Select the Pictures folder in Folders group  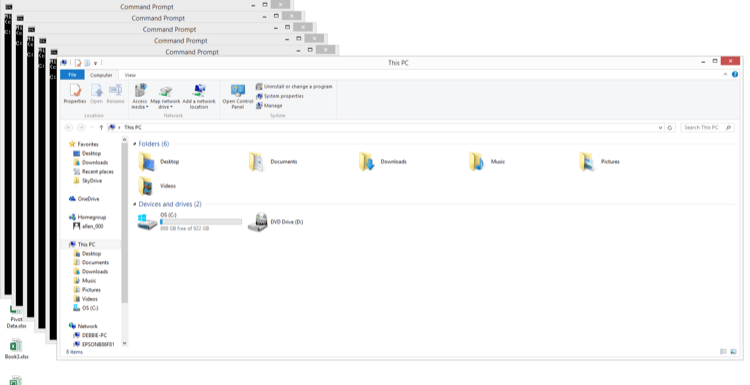[x=599, y=162]
